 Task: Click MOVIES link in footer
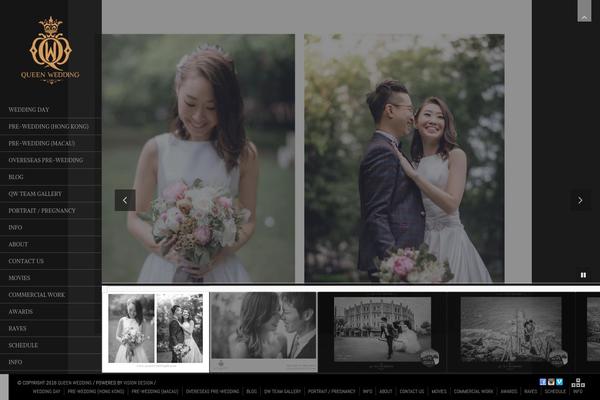point(439,392)
